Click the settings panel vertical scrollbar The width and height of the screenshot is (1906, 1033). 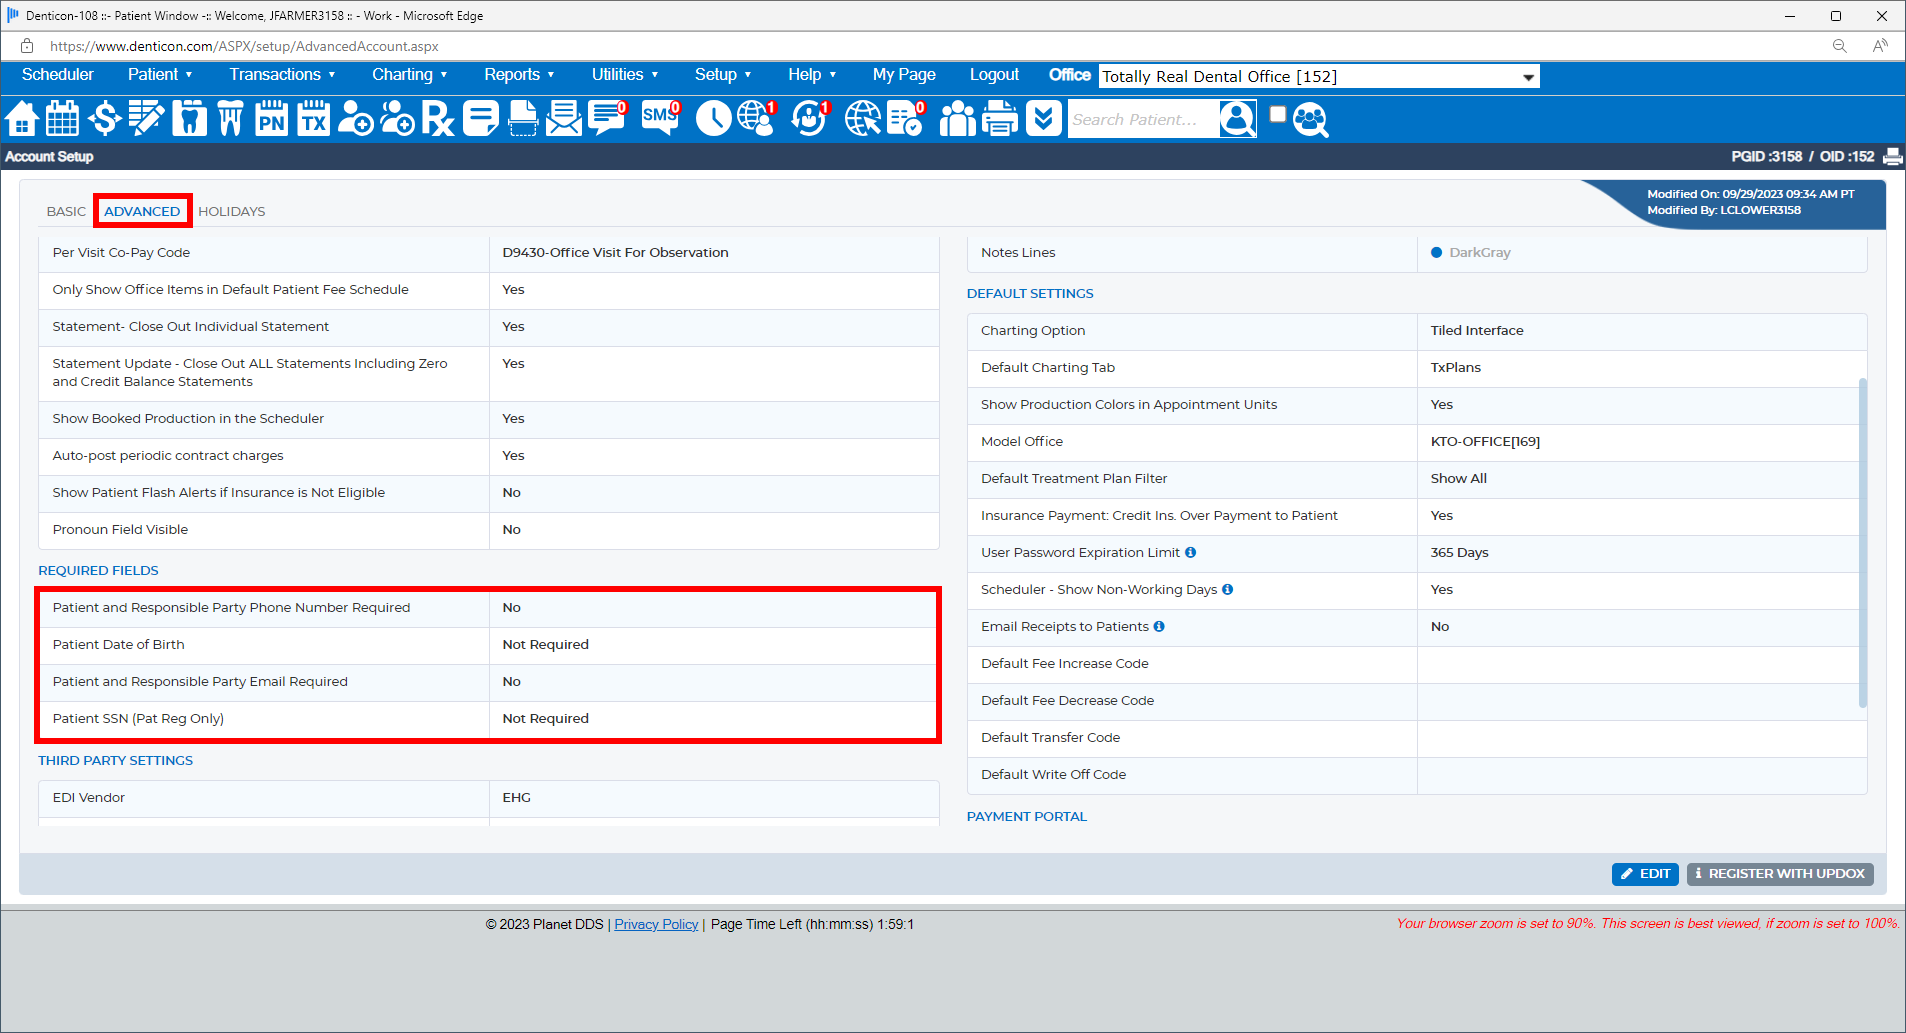[1862, 542]
